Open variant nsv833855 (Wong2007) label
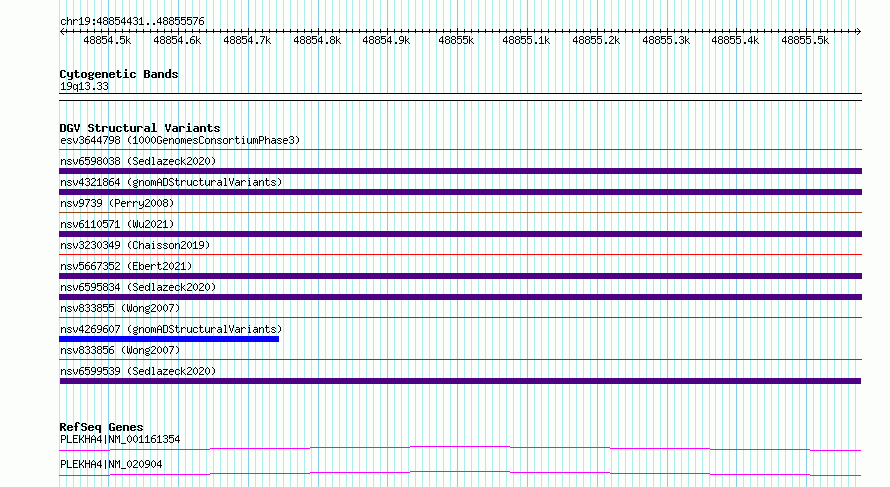The height and width of the screenshot is (487, 890). coord(120,308)
